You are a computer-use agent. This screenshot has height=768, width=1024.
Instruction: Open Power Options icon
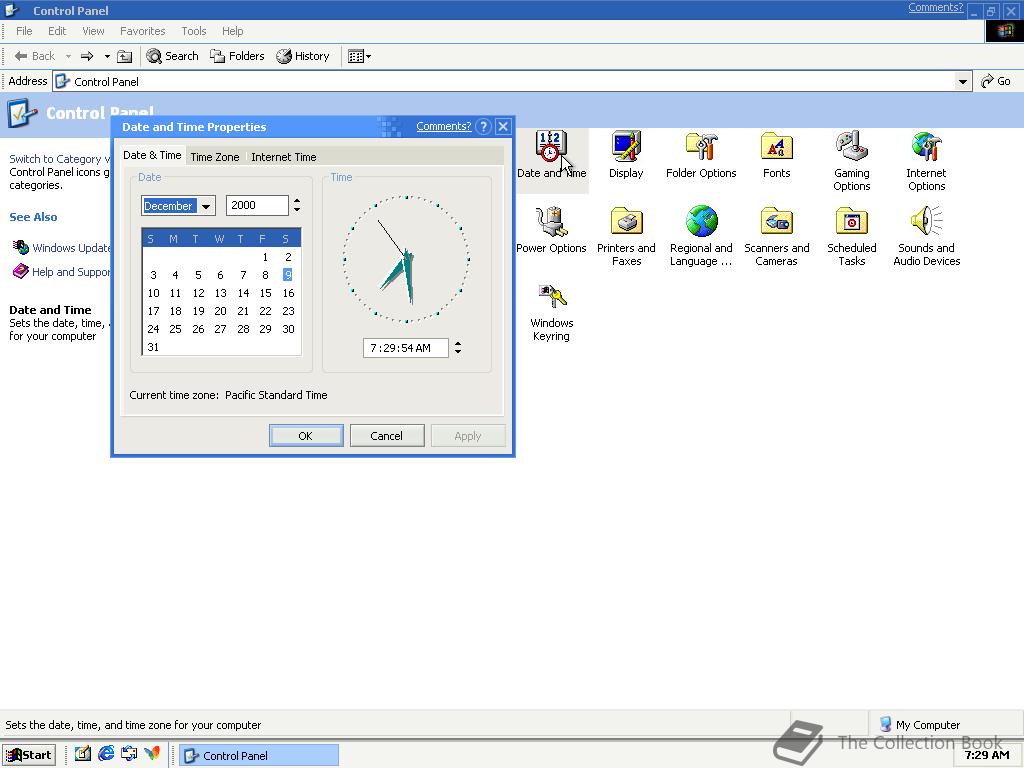551,230
